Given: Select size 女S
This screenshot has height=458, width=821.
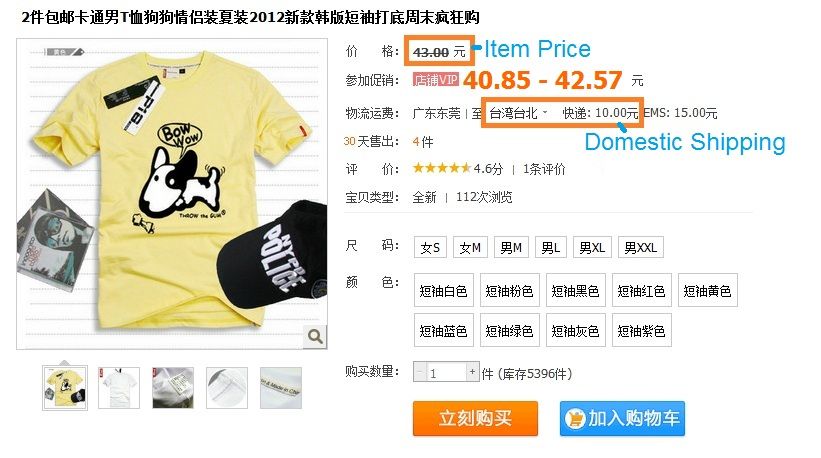Looking at the screenshot, I should point(430,247).
